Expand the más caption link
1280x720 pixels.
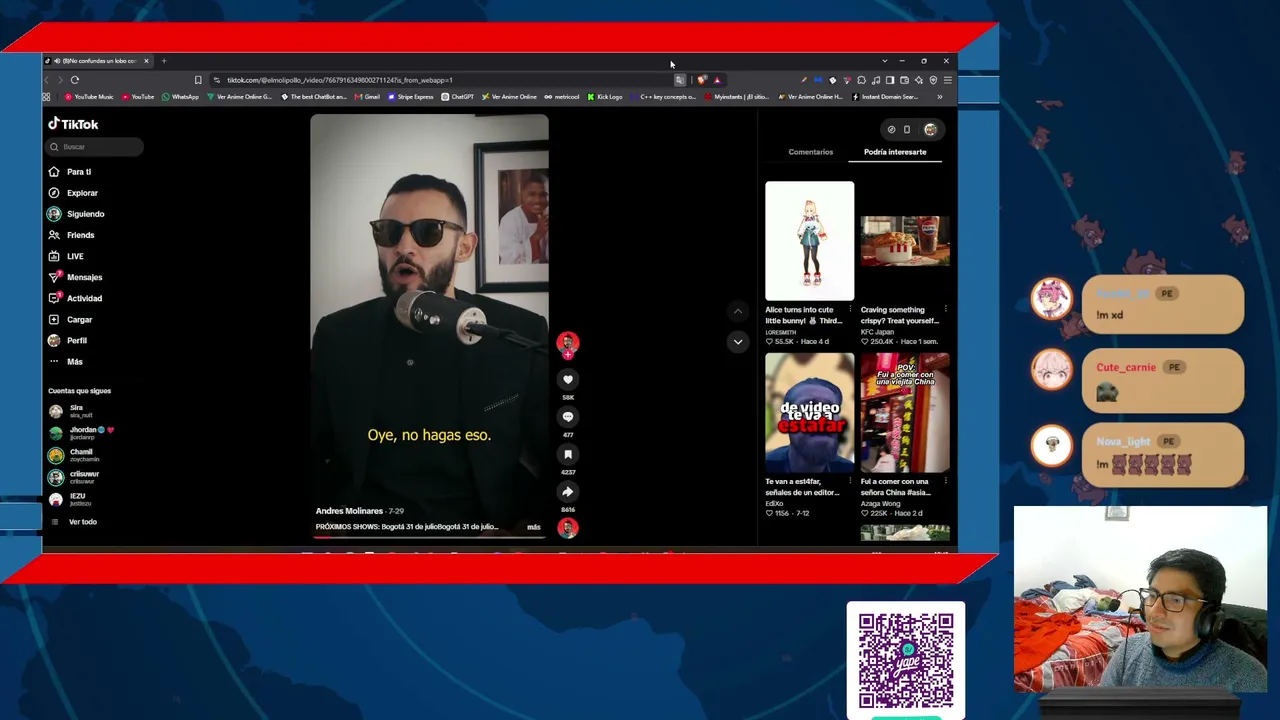[x=534, y=527]
